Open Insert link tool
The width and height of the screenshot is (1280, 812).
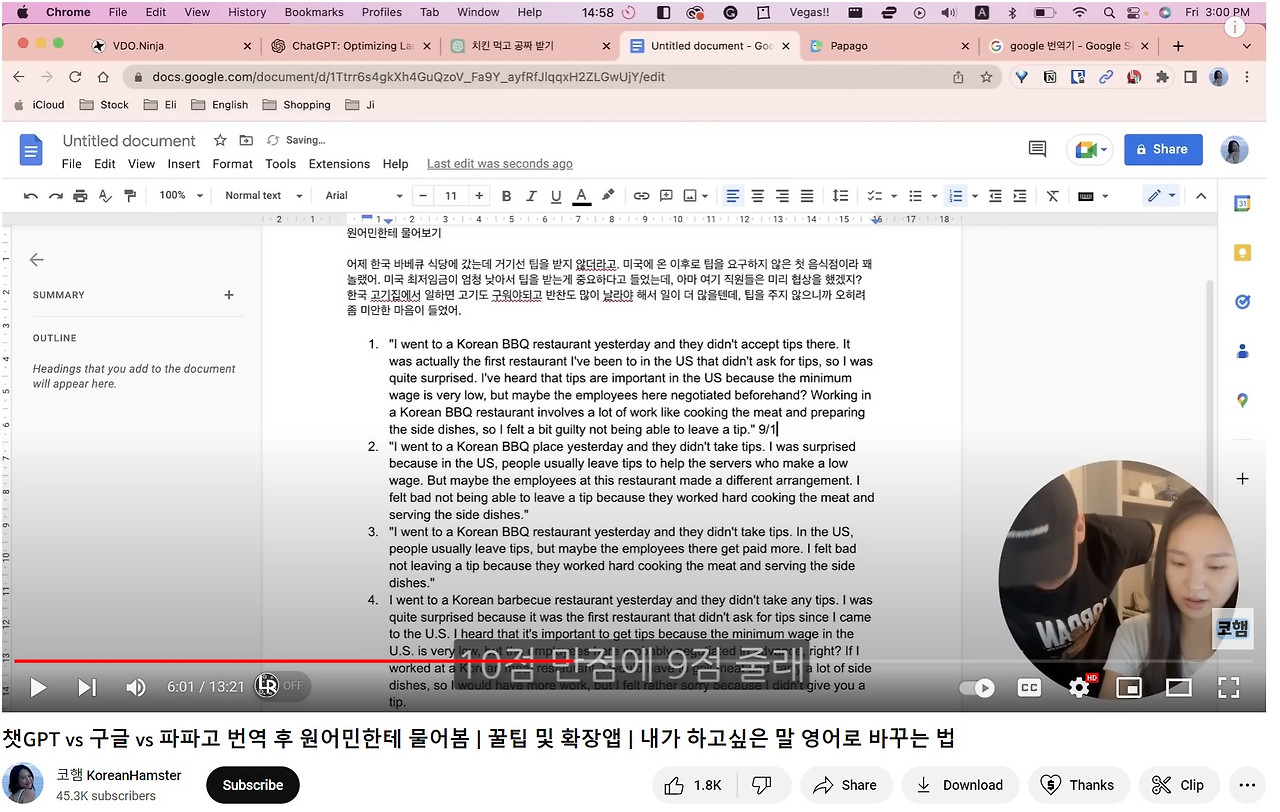pos(641,196)
